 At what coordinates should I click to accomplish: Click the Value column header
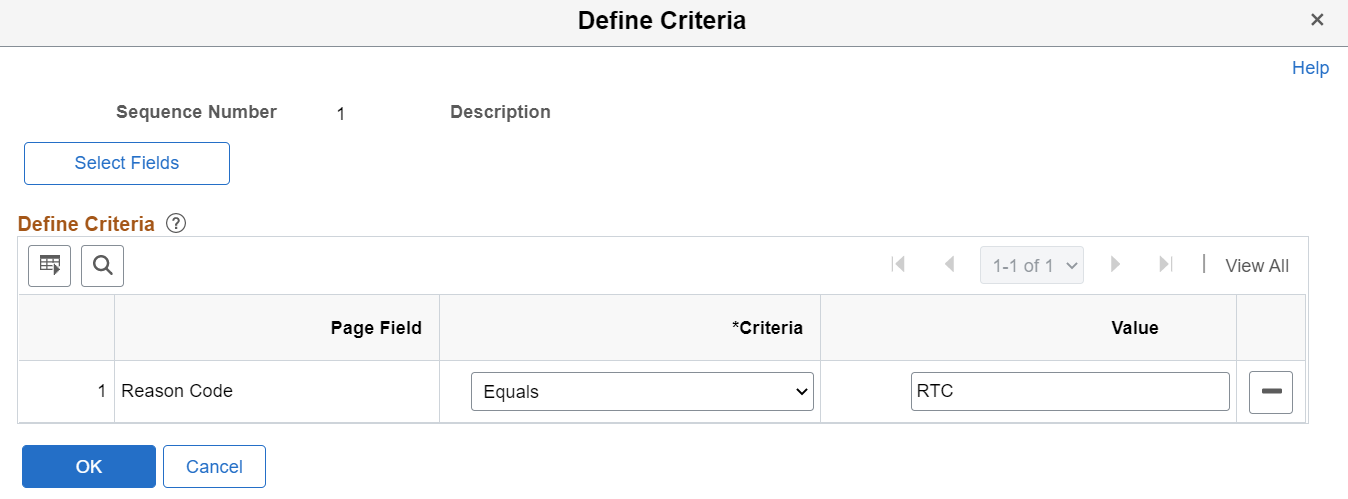click(x=1134, y=328)
